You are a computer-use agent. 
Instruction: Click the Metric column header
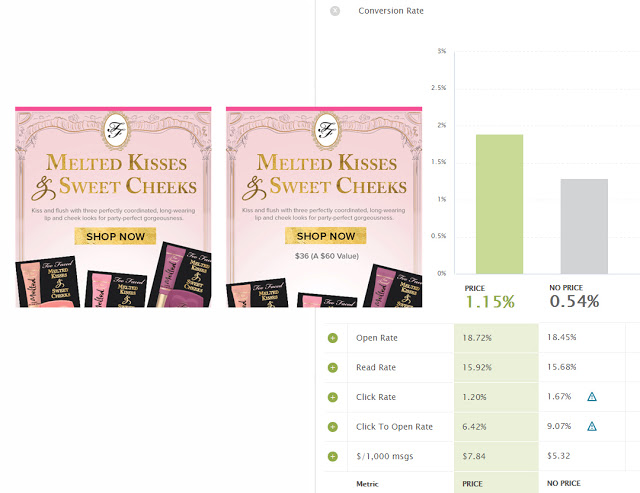tap(367, 484)
